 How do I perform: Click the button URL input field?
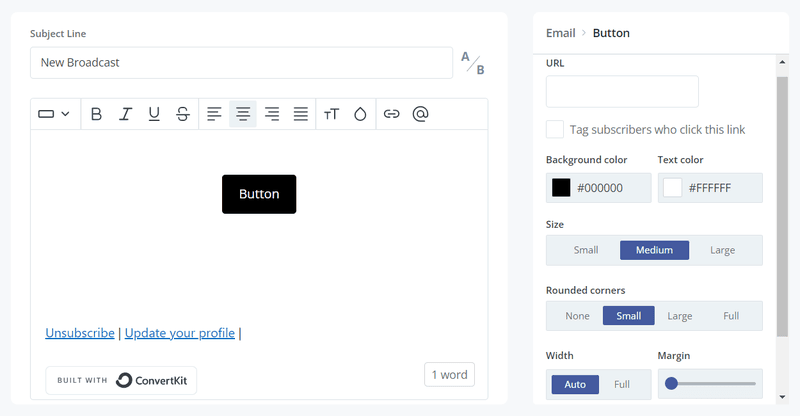click(x=622, y=92)
